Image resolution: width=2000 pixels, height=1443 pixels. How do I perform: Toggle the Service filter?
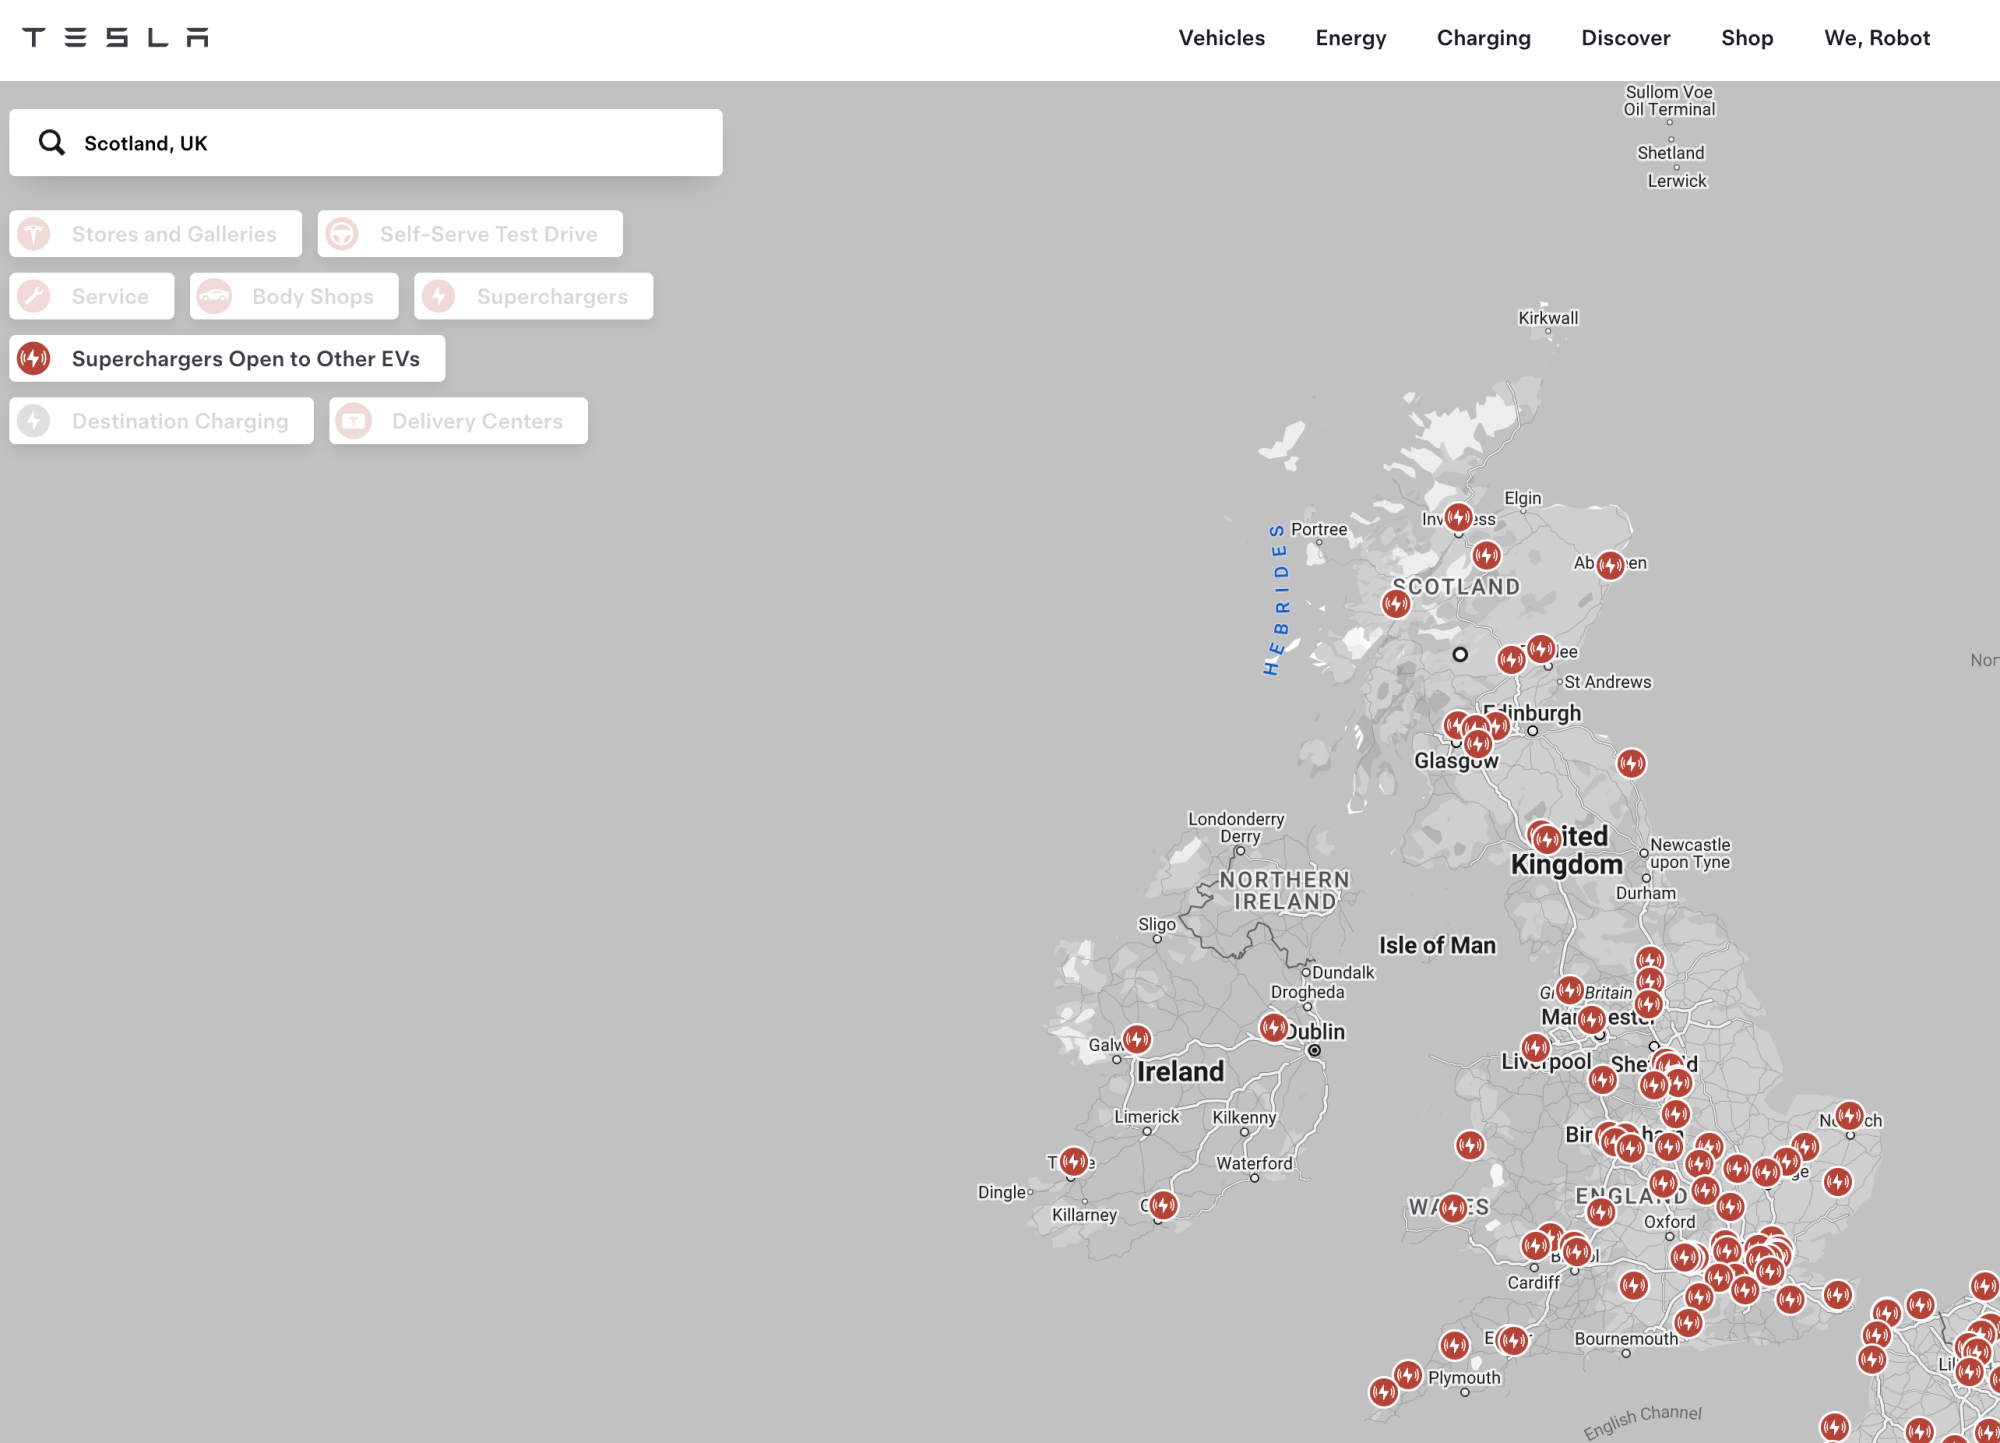pyautogui.click(x=92, y=296)
